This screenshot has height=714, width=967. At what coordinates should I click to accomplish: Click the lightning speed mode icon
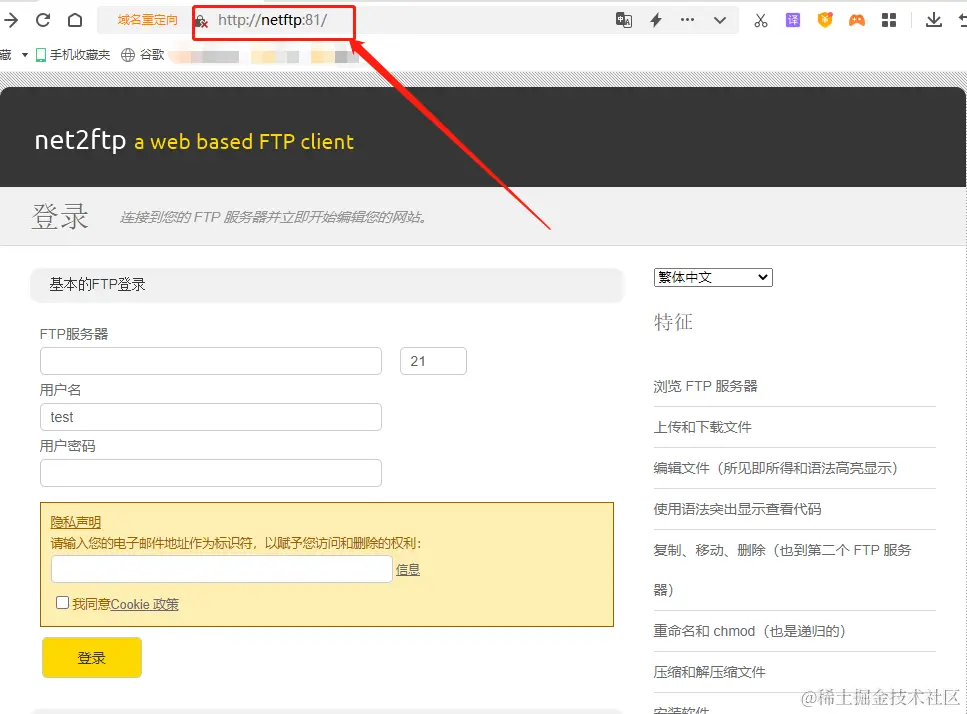coord(656,20)
